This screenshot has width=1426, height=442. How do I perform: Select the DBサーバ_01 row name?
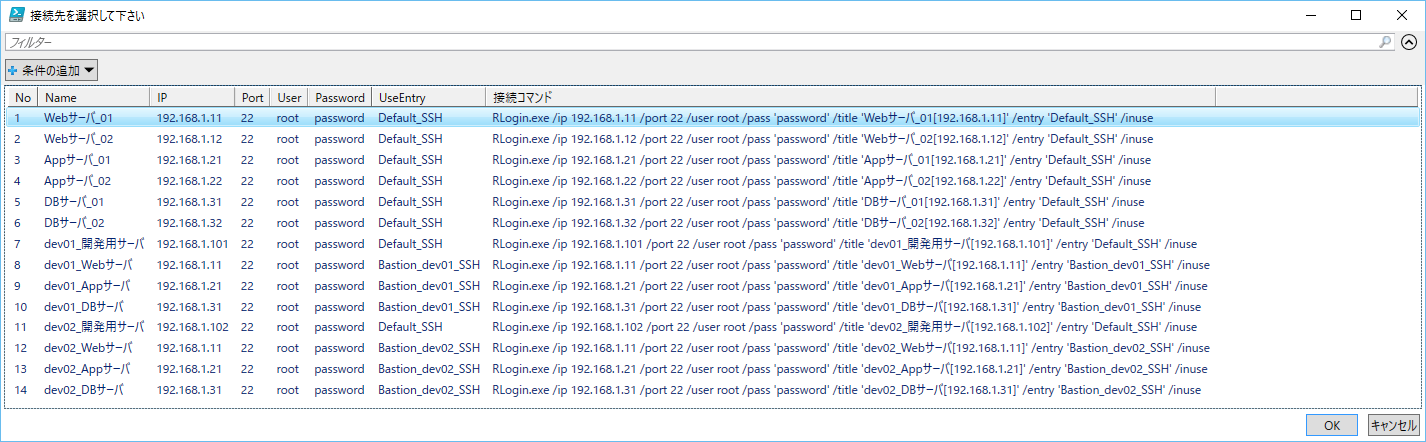(x=74, y=202)
